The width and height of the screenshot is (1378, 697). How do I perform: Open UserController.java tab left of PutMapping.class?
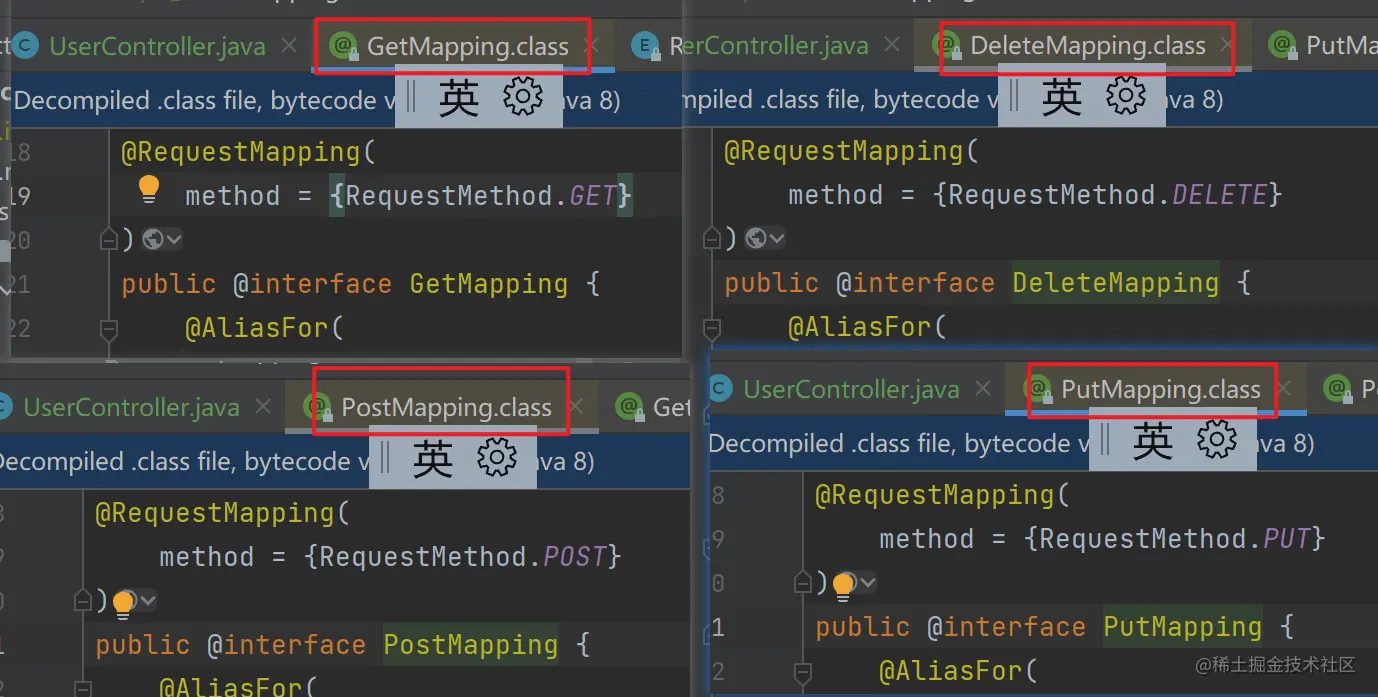tap(851, 389)
